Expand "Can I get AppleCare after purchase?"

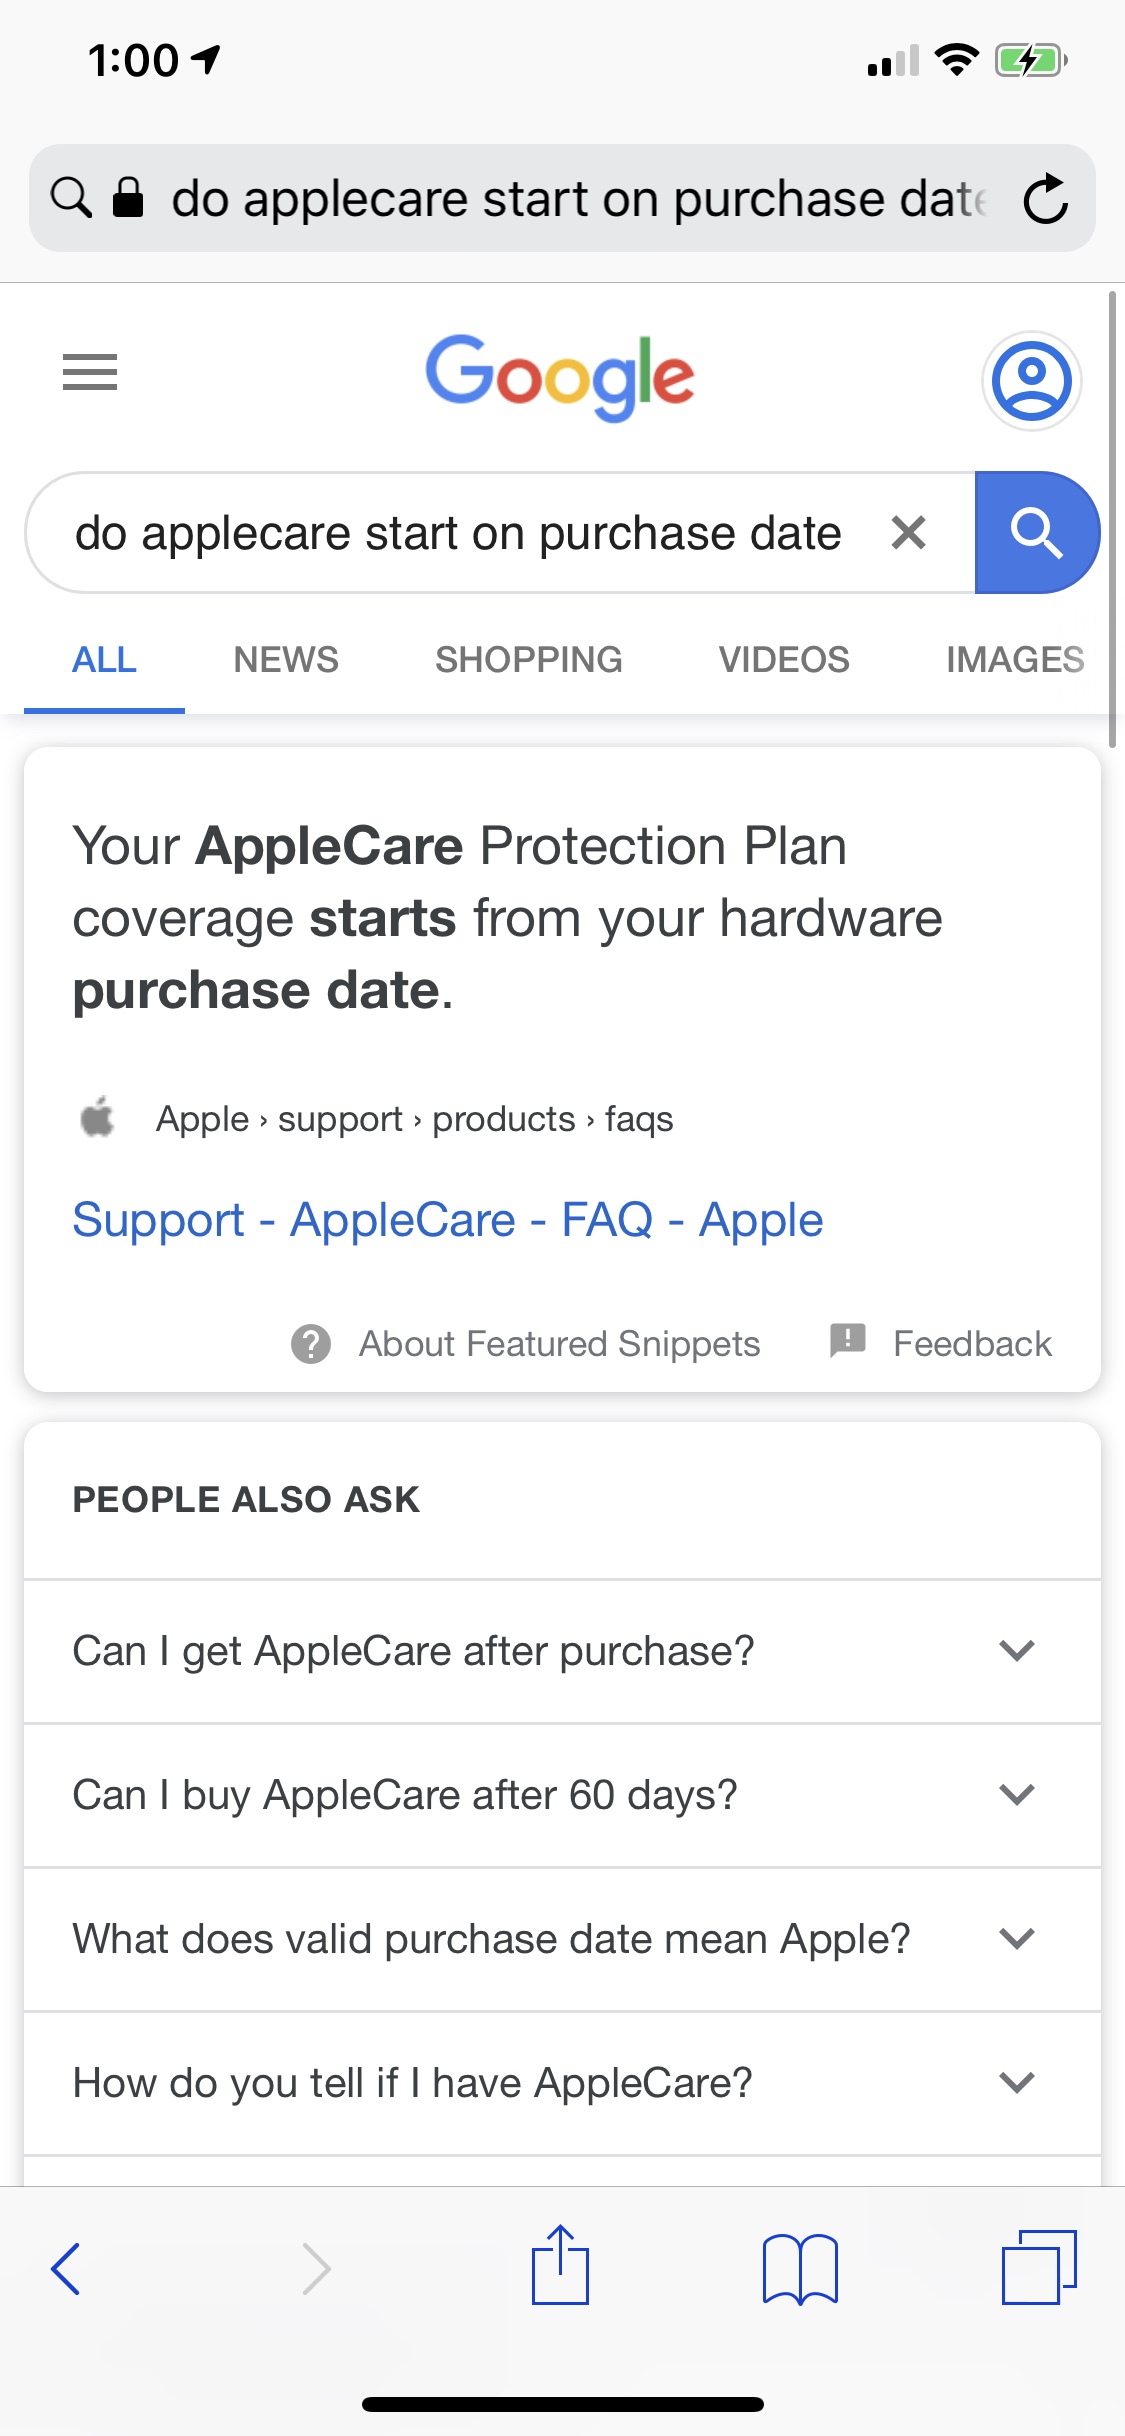[1016, 1651]
